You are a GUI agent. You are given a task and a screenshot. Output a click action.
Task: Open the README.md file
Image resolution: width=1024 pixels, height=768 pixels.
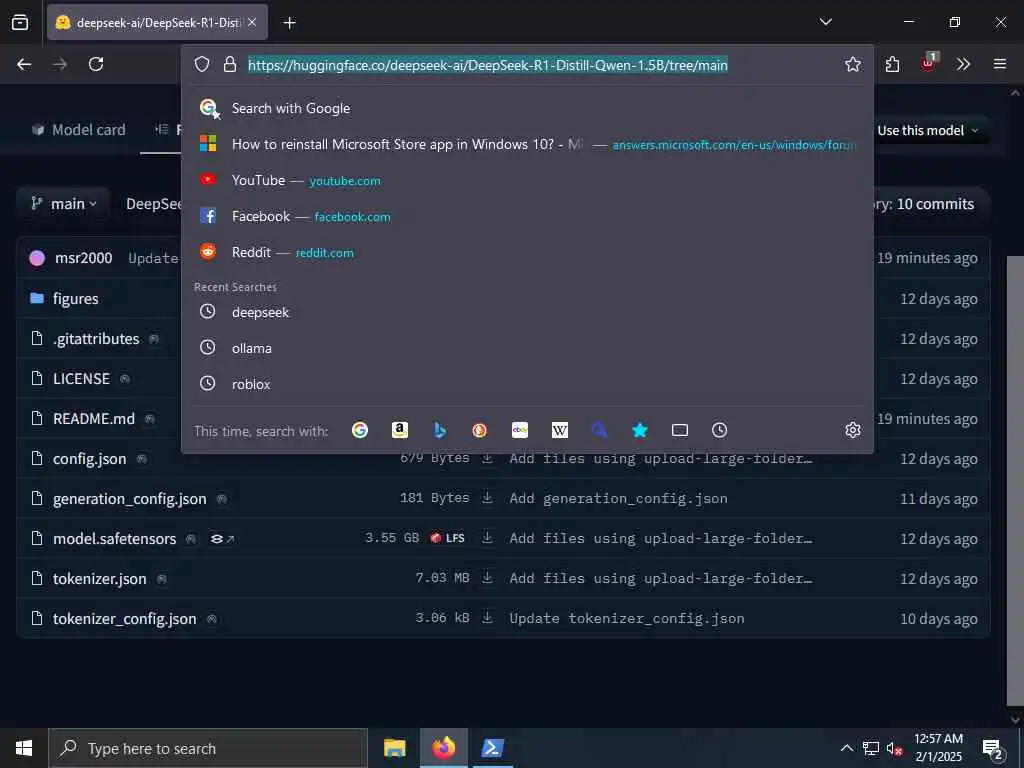(93, 419)
